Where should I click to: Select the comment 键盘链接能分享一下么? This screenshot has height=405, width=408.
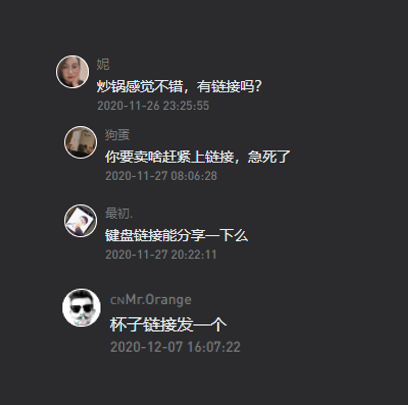[x=177, y=235]
